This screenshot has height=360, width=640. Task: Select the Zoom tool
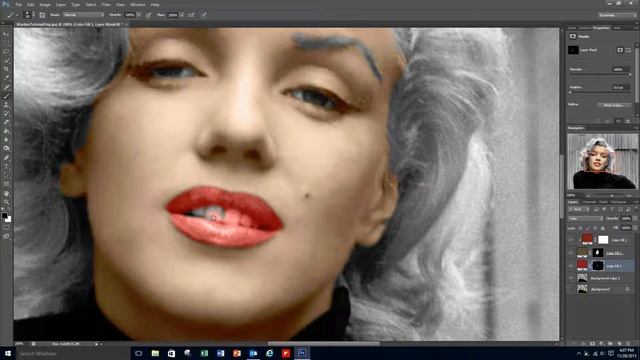[6, 202]
